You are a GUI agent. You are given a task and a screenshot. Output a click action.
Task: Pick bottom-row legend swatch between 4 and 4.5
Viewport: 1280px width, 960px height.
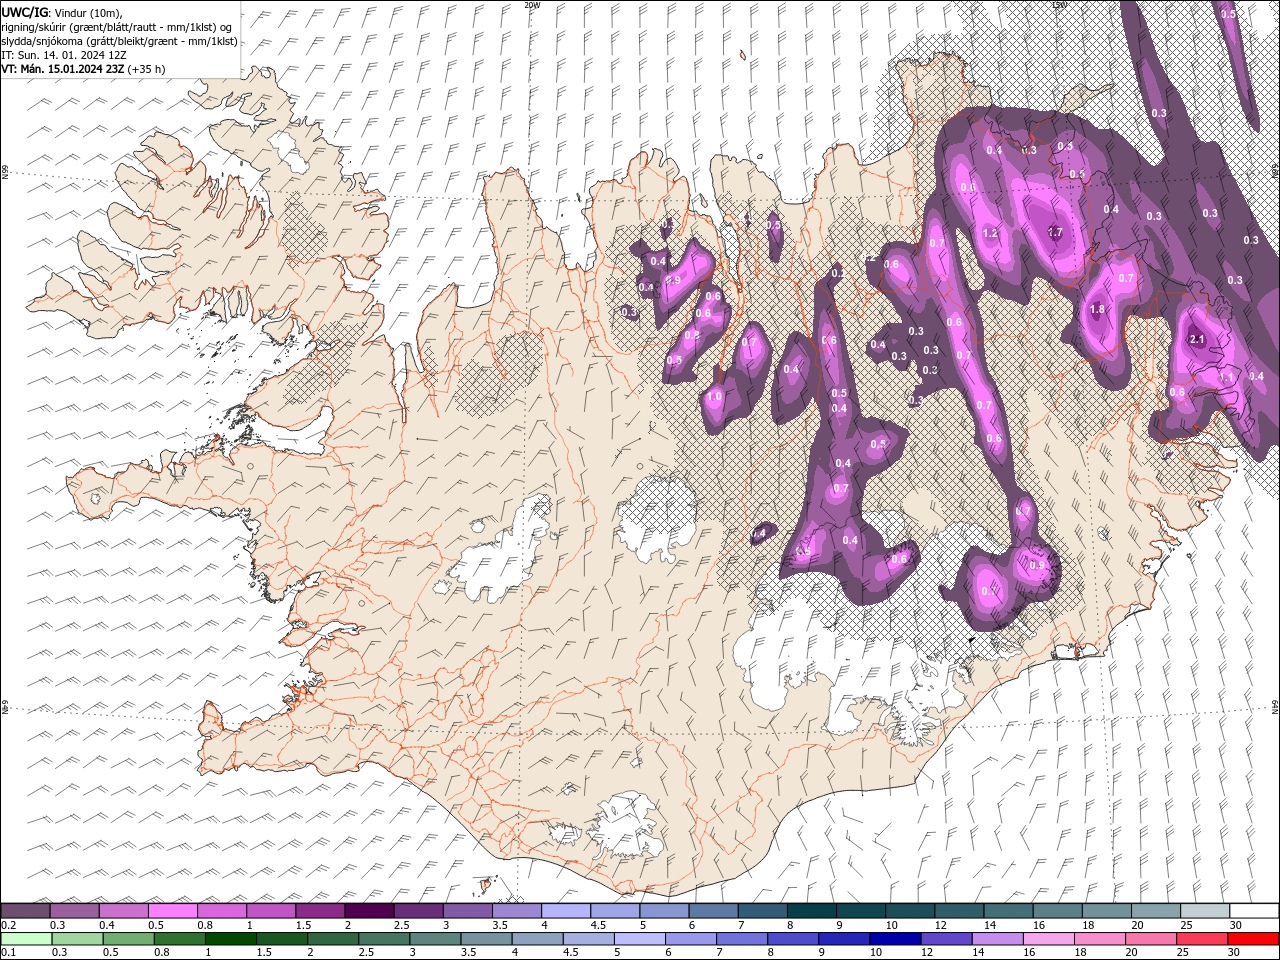point(537,939)
